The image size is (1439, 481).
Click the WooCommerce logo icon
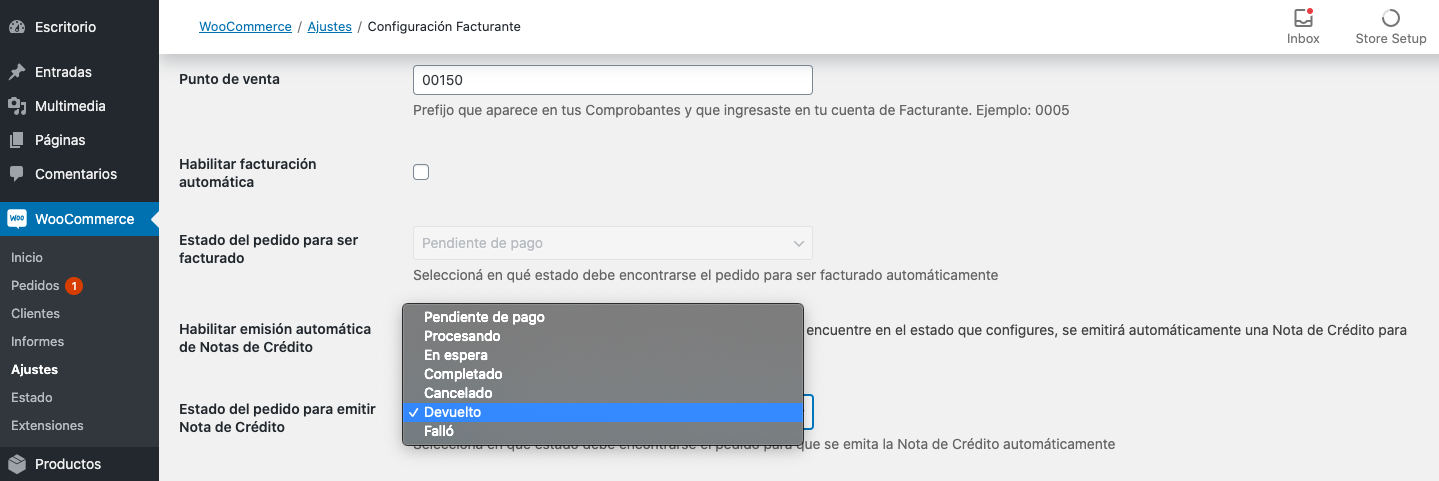tap(17, 219)
